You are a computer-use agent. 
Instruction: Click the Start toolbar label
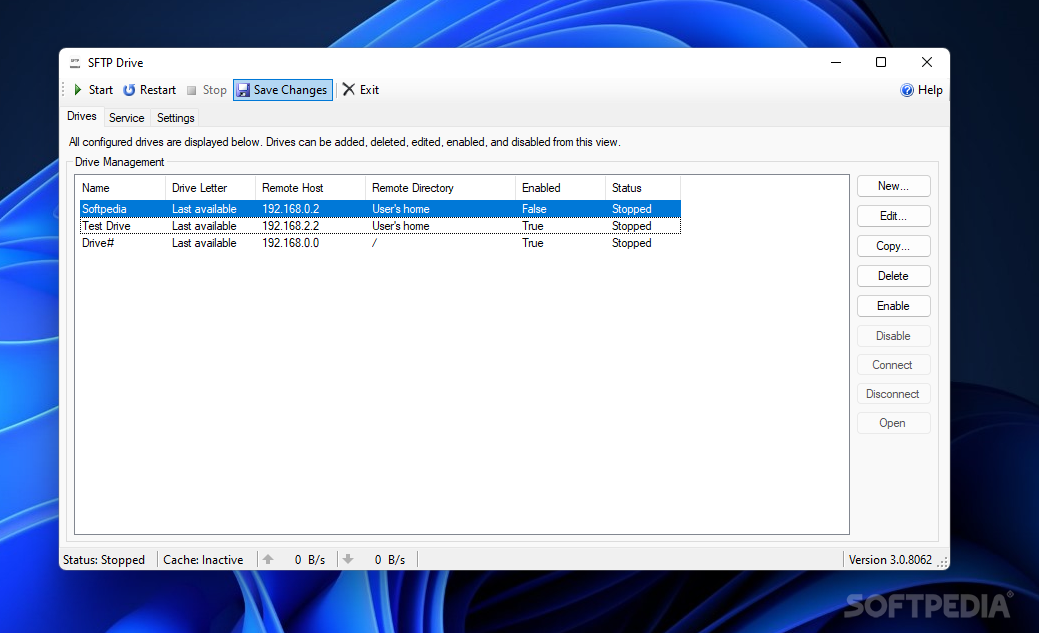pos(101,89)
